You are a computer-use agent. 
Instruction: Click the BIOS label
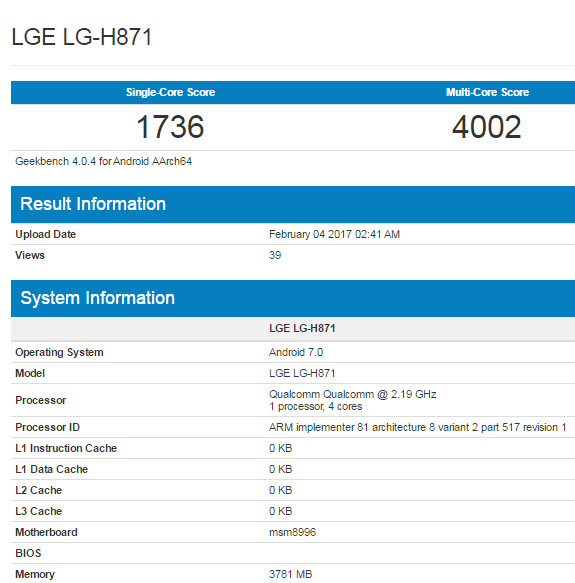(x=28, y=553)
